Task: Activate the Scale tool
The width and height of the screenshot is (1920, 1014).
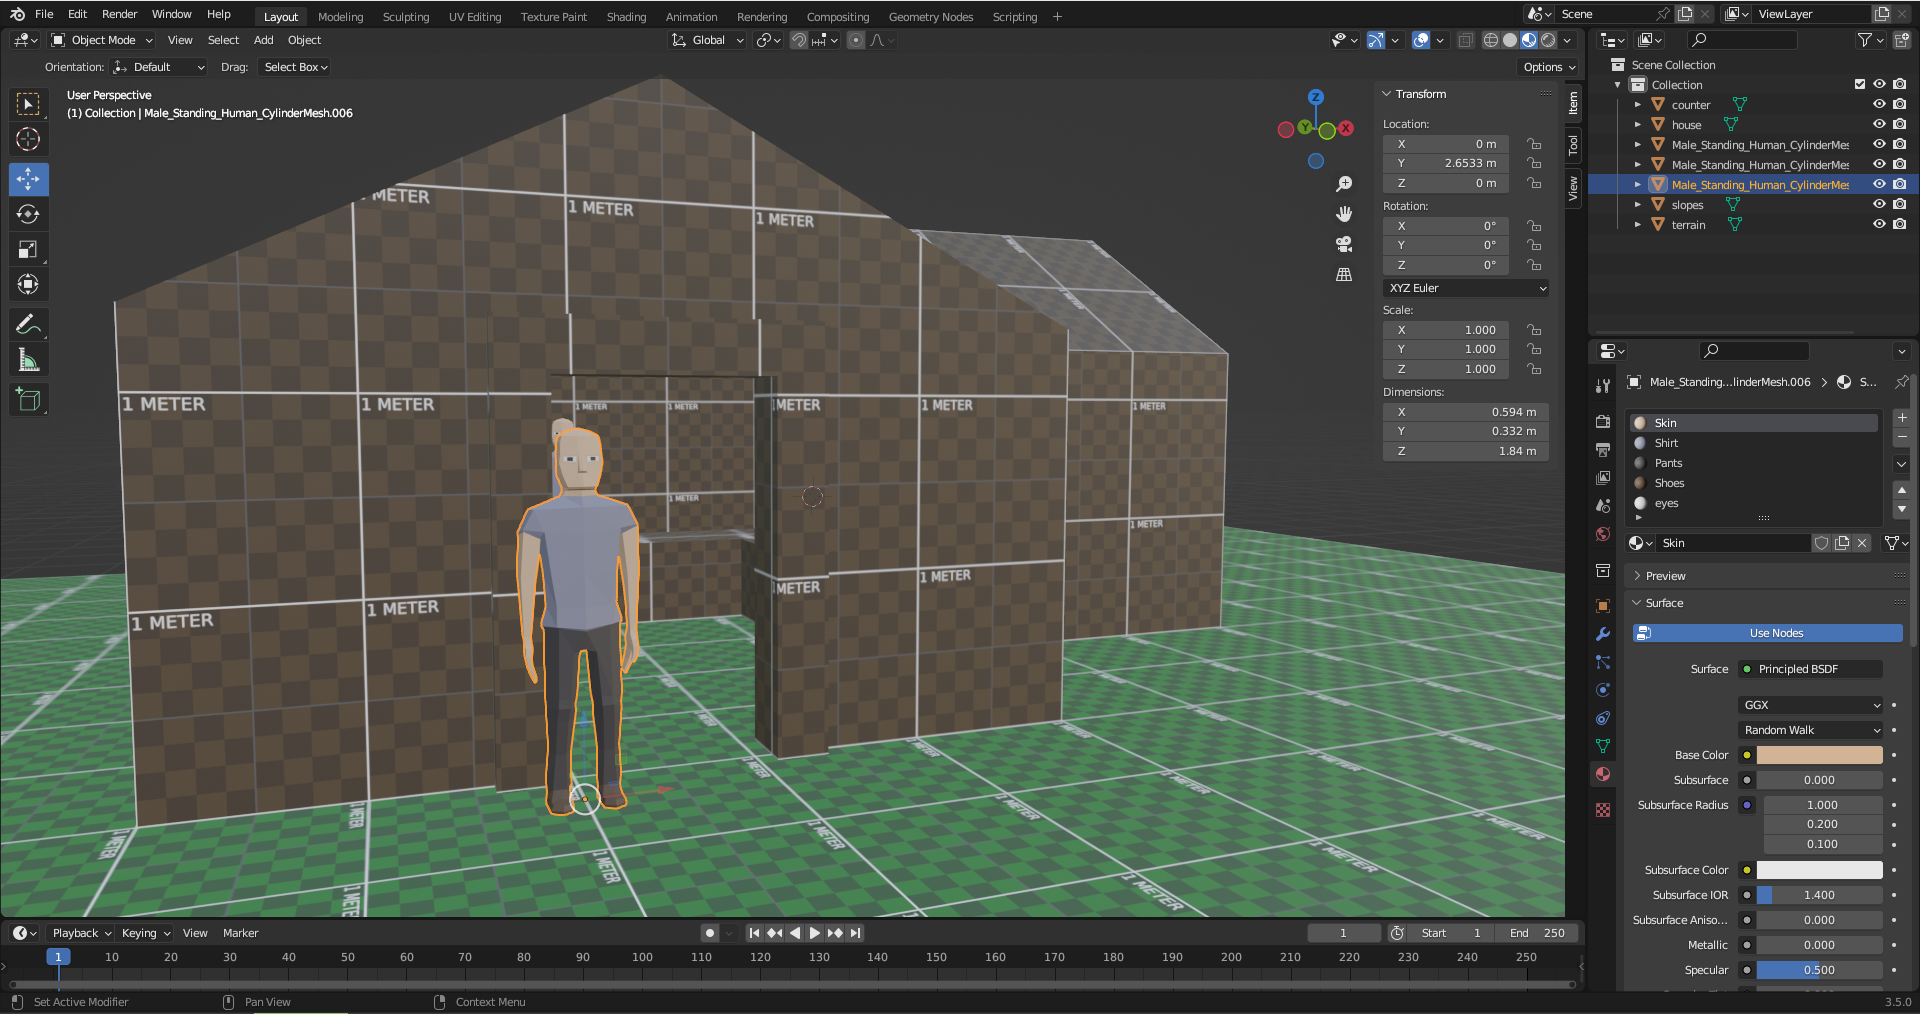Action: pos(28,249)
